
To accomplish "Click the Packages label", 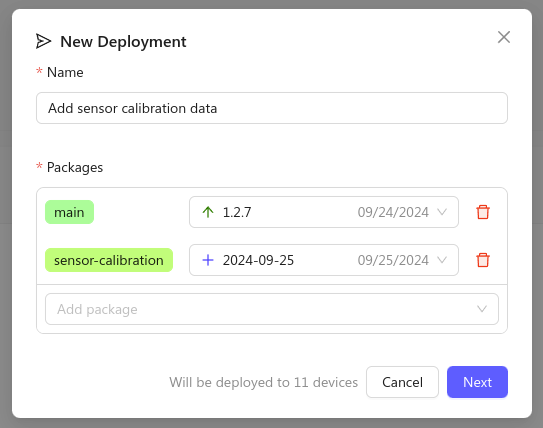I will [75, 167].
